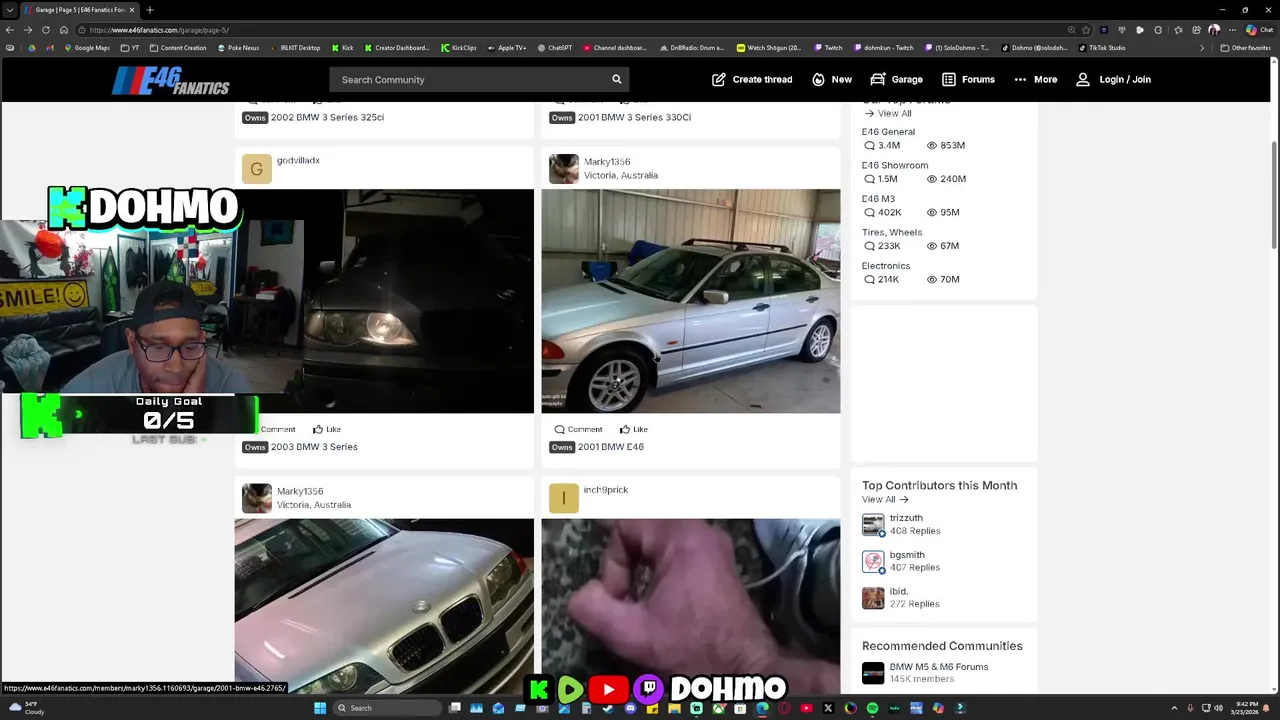1280x720 pixels.
Task: Show more bookmarks chevron
Action: point(1202,48)
